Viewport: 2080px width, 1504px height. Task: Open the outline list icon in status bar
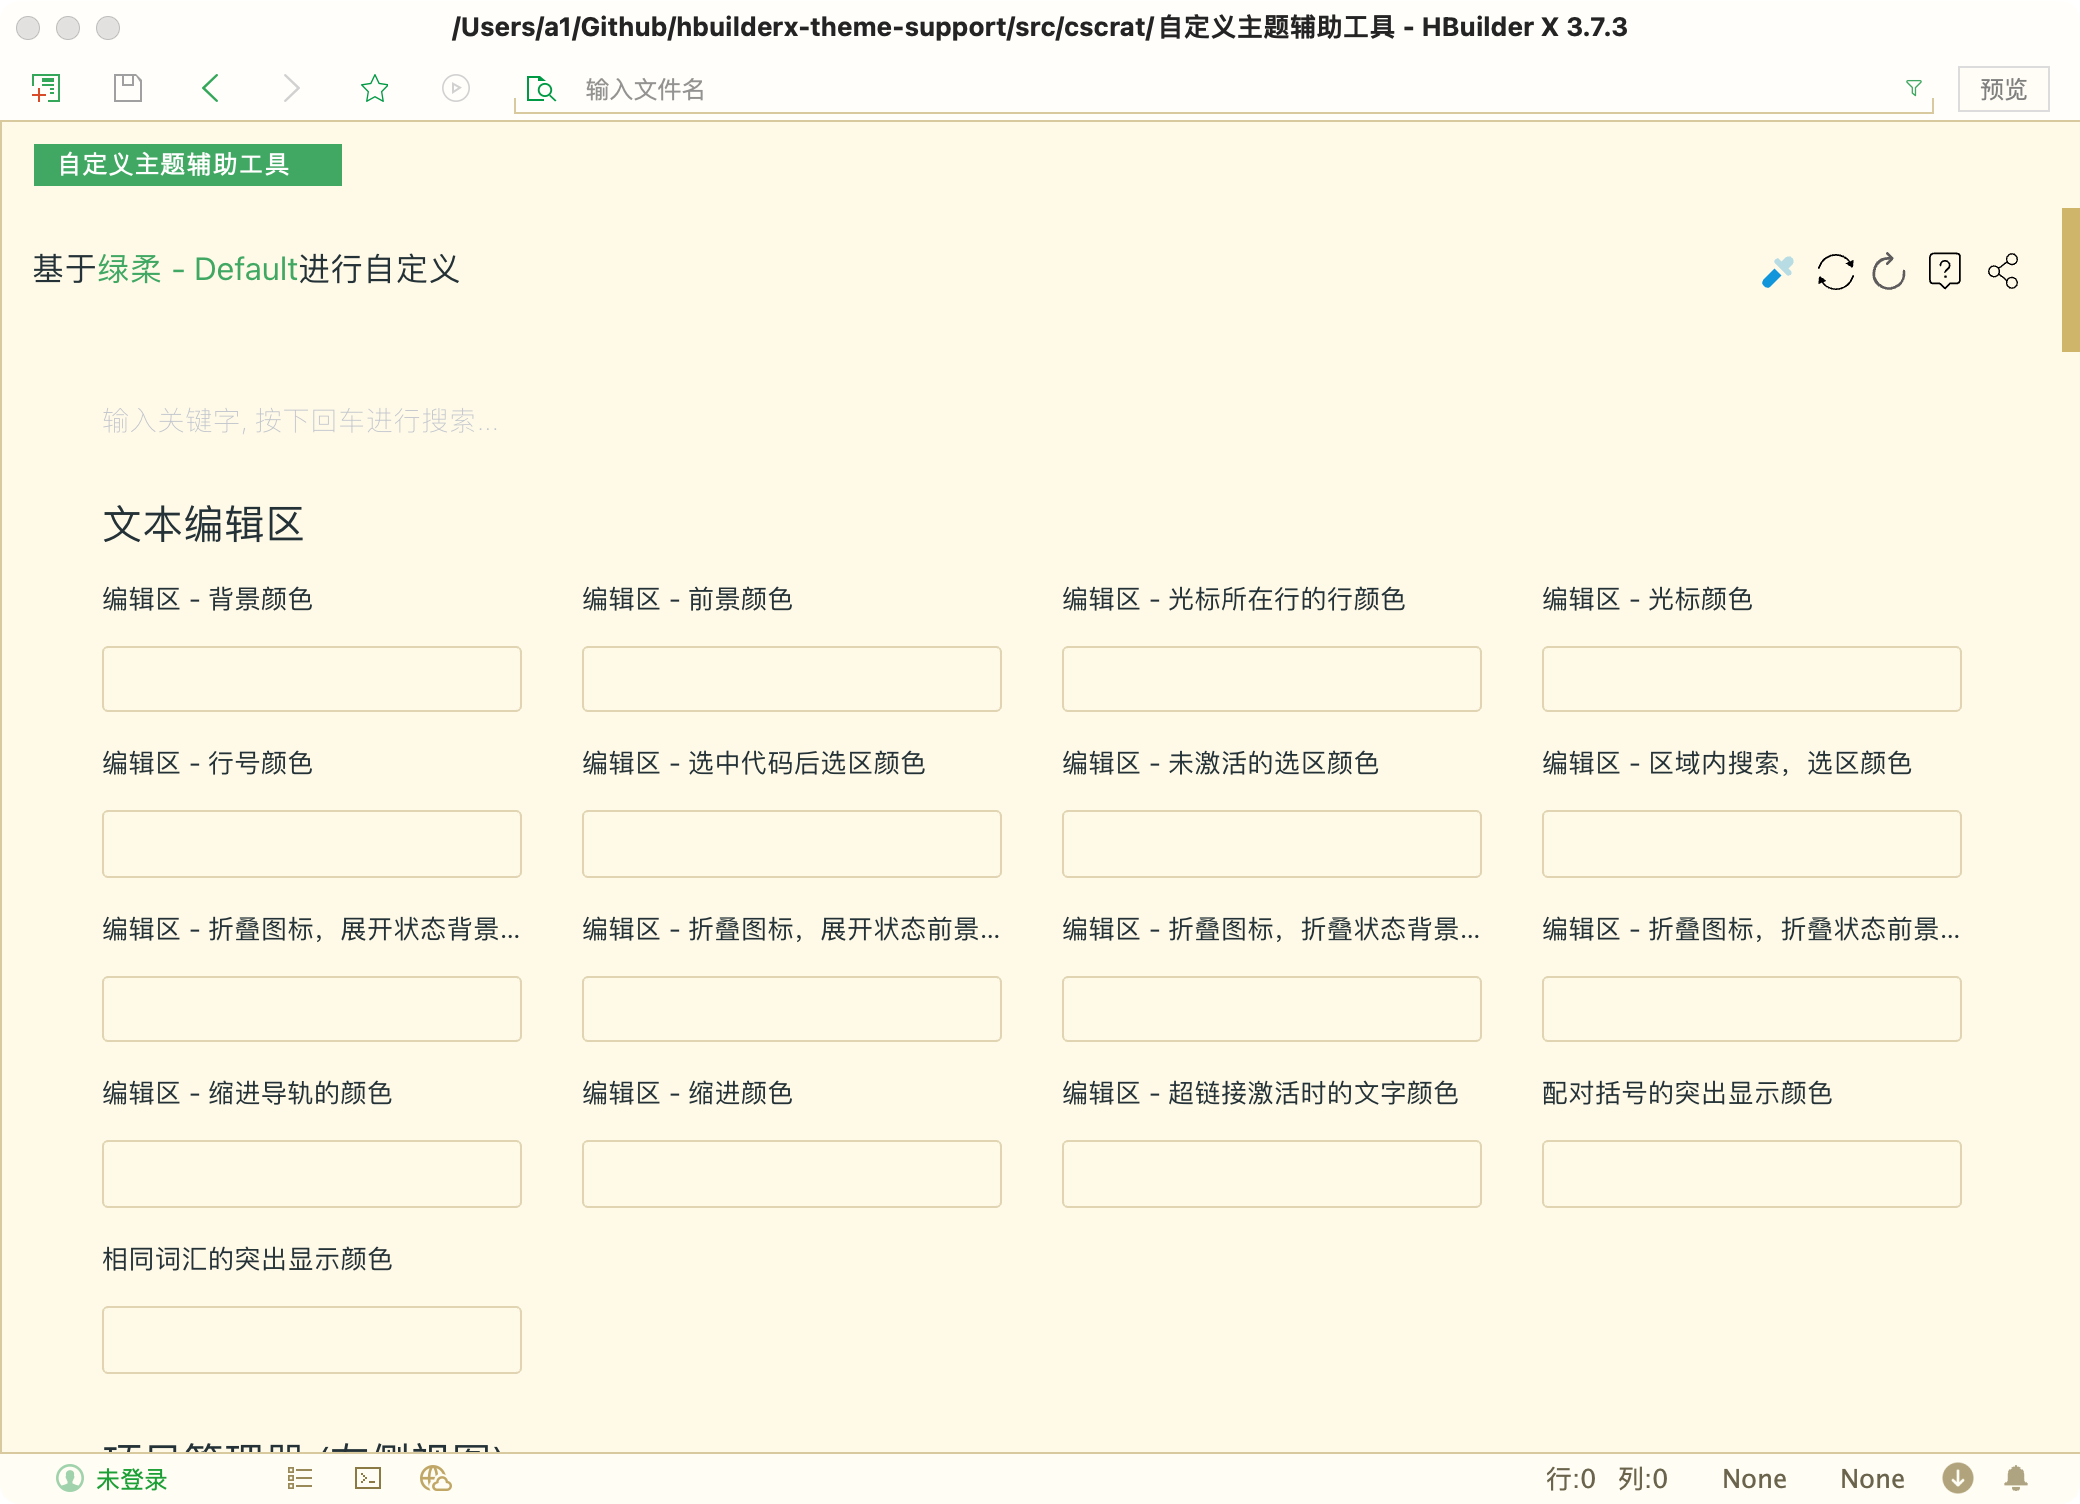point(300,1478)
